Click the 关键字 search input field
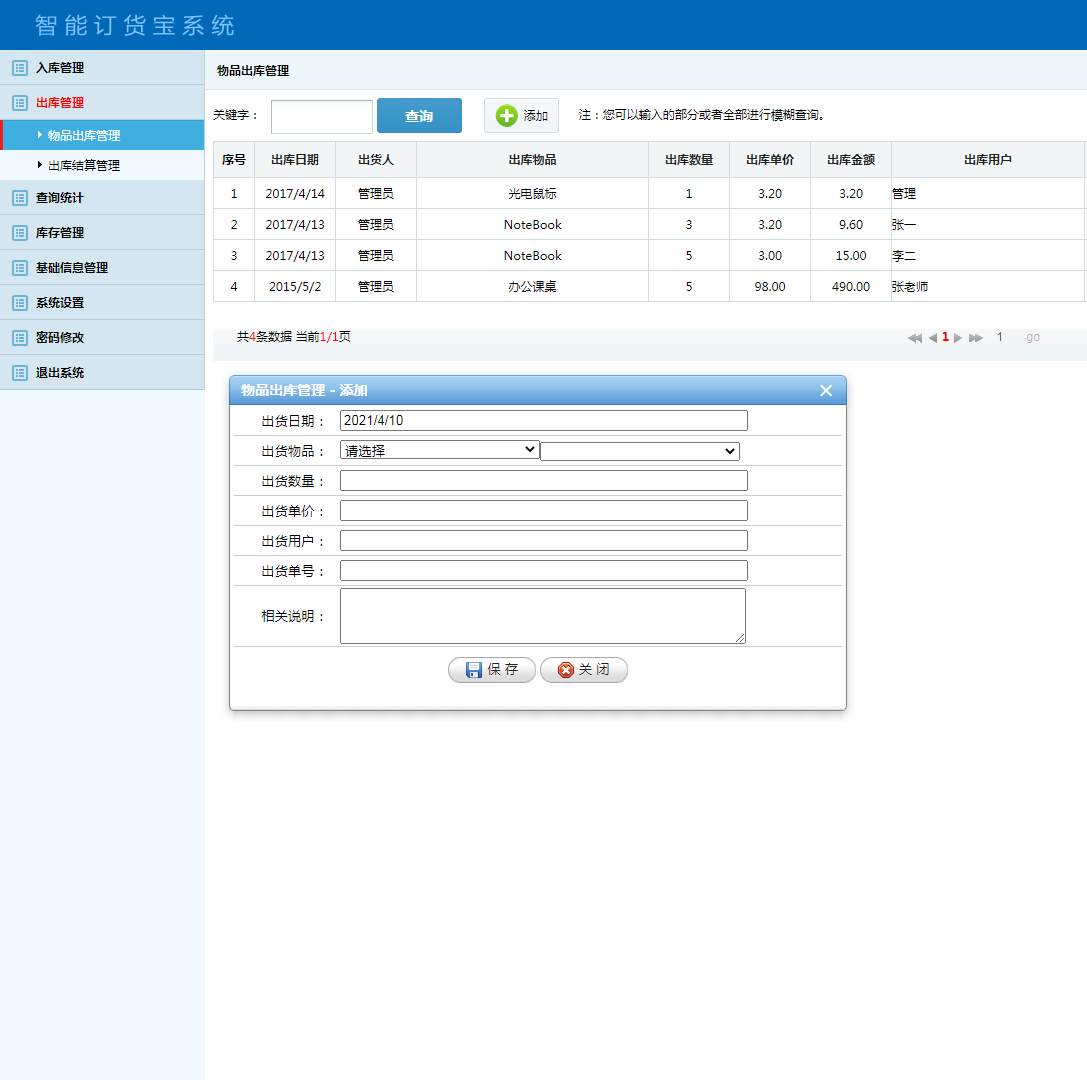 pyautogui.click(x=321, y=116)
